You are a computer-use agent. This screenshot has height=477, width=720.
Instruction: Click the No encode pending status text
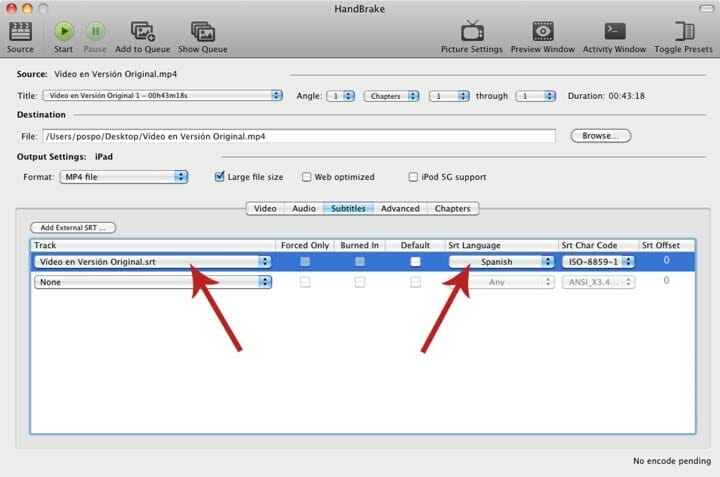tap(672, 460)
